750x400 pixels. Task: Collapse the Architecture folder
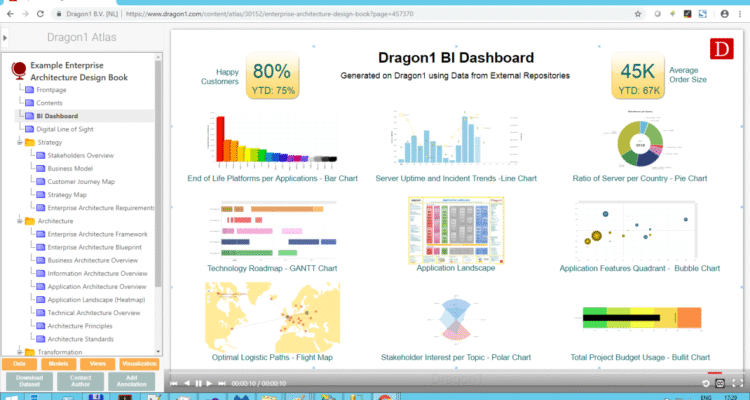(x=20, y=221)
